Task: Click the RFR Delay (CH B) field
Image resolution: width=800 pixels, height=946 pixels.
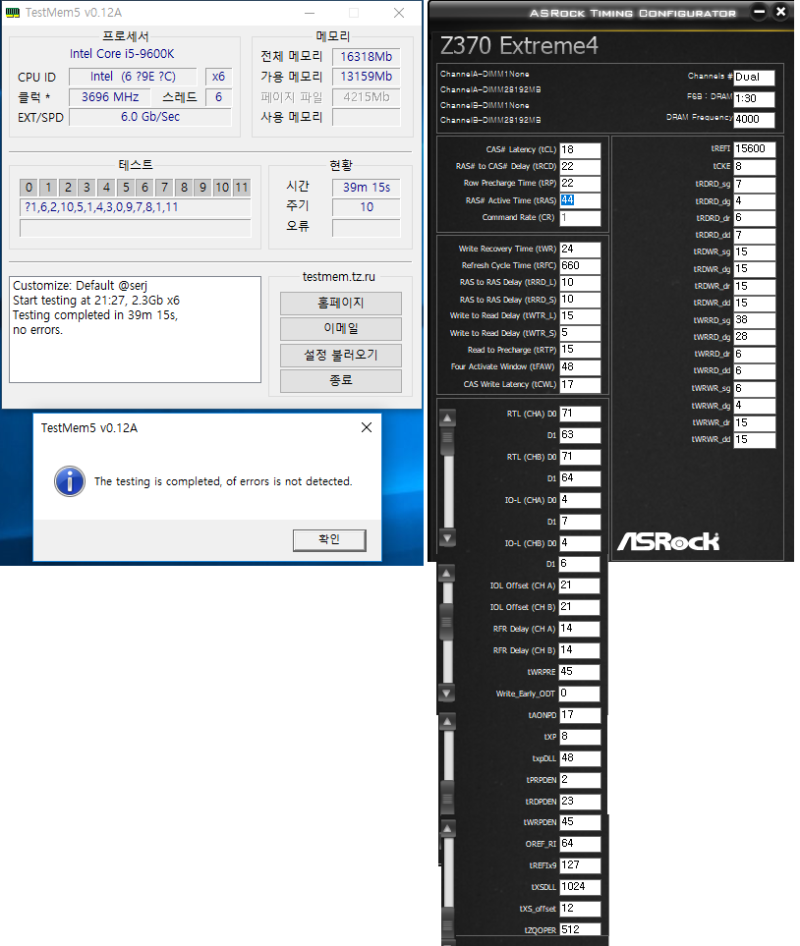Action: (x=579, y=650)
